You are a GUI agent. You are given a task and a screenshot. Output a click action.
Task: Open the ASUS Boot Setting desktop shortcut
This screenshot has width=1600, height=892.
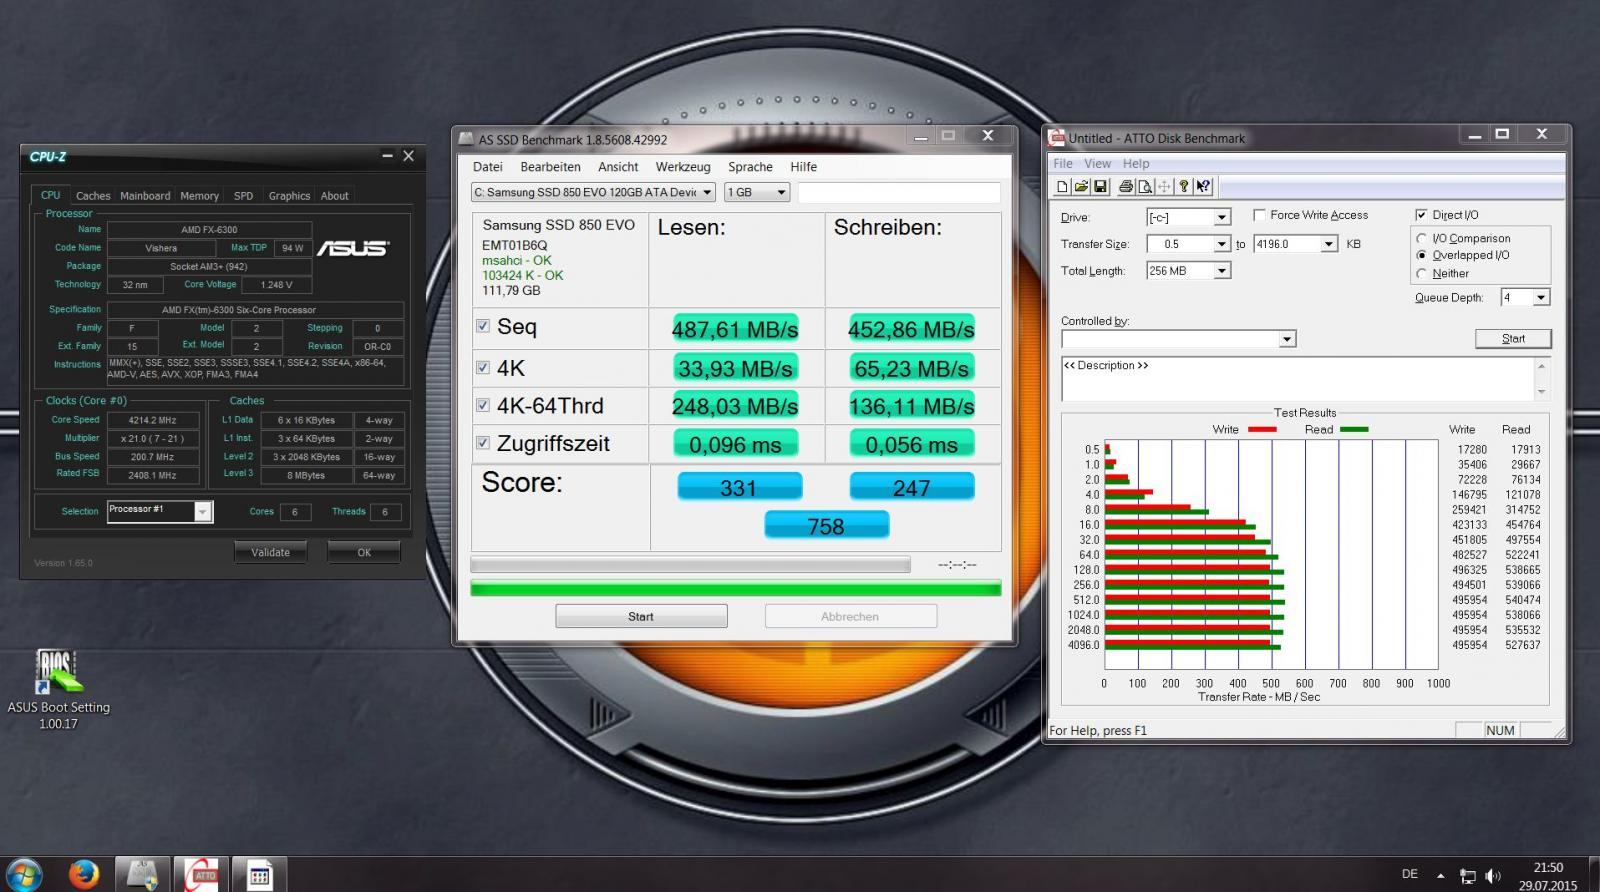(x=58, y=688)
